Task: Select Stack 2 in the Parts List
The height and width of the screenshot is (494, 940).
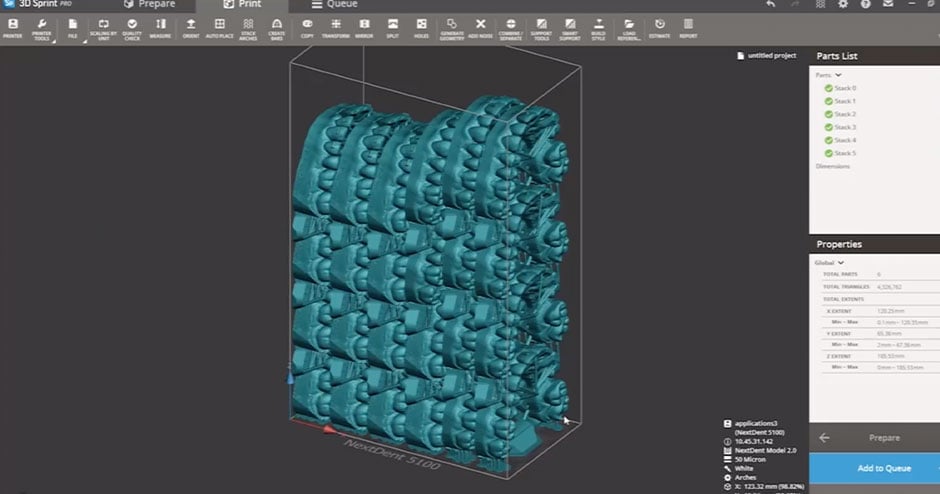Action: coord(845,114)
